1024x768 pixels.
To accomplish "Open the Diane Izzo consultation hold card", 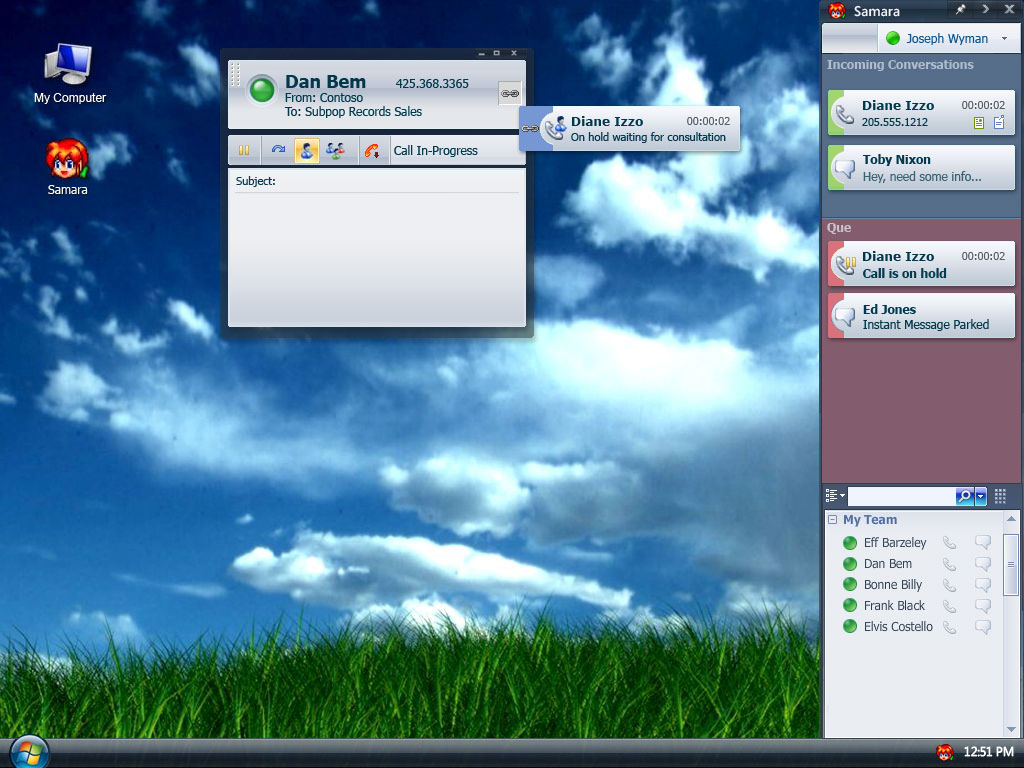I will [630, 129].
